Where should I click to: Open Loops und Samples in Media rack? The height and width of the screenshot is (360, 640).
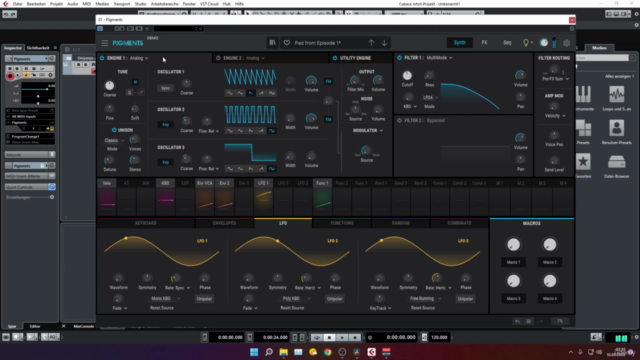(616, 98)
